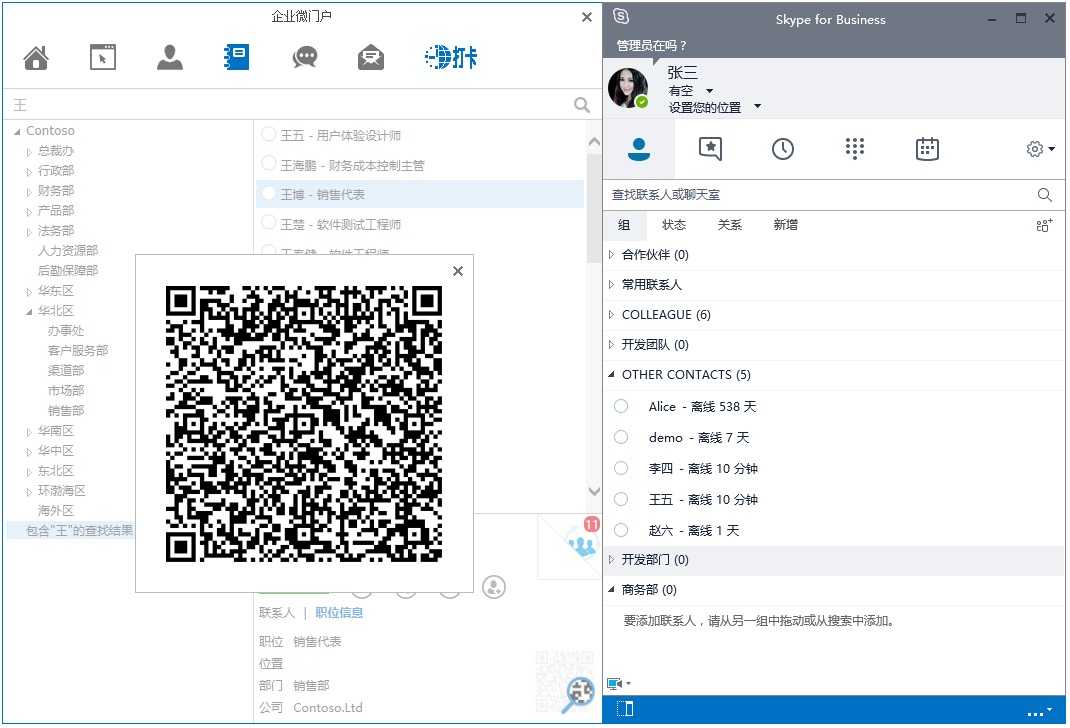Open the person profile icon in 企业微门户

[x=169, y=57]
